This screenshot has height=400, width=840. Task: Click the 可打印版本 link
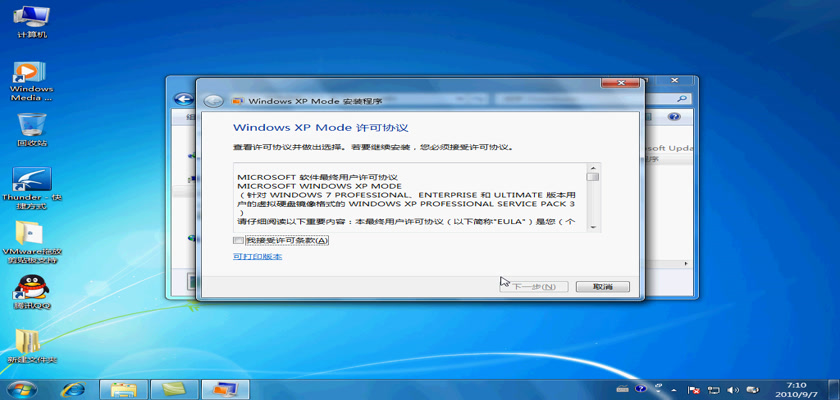257,257
